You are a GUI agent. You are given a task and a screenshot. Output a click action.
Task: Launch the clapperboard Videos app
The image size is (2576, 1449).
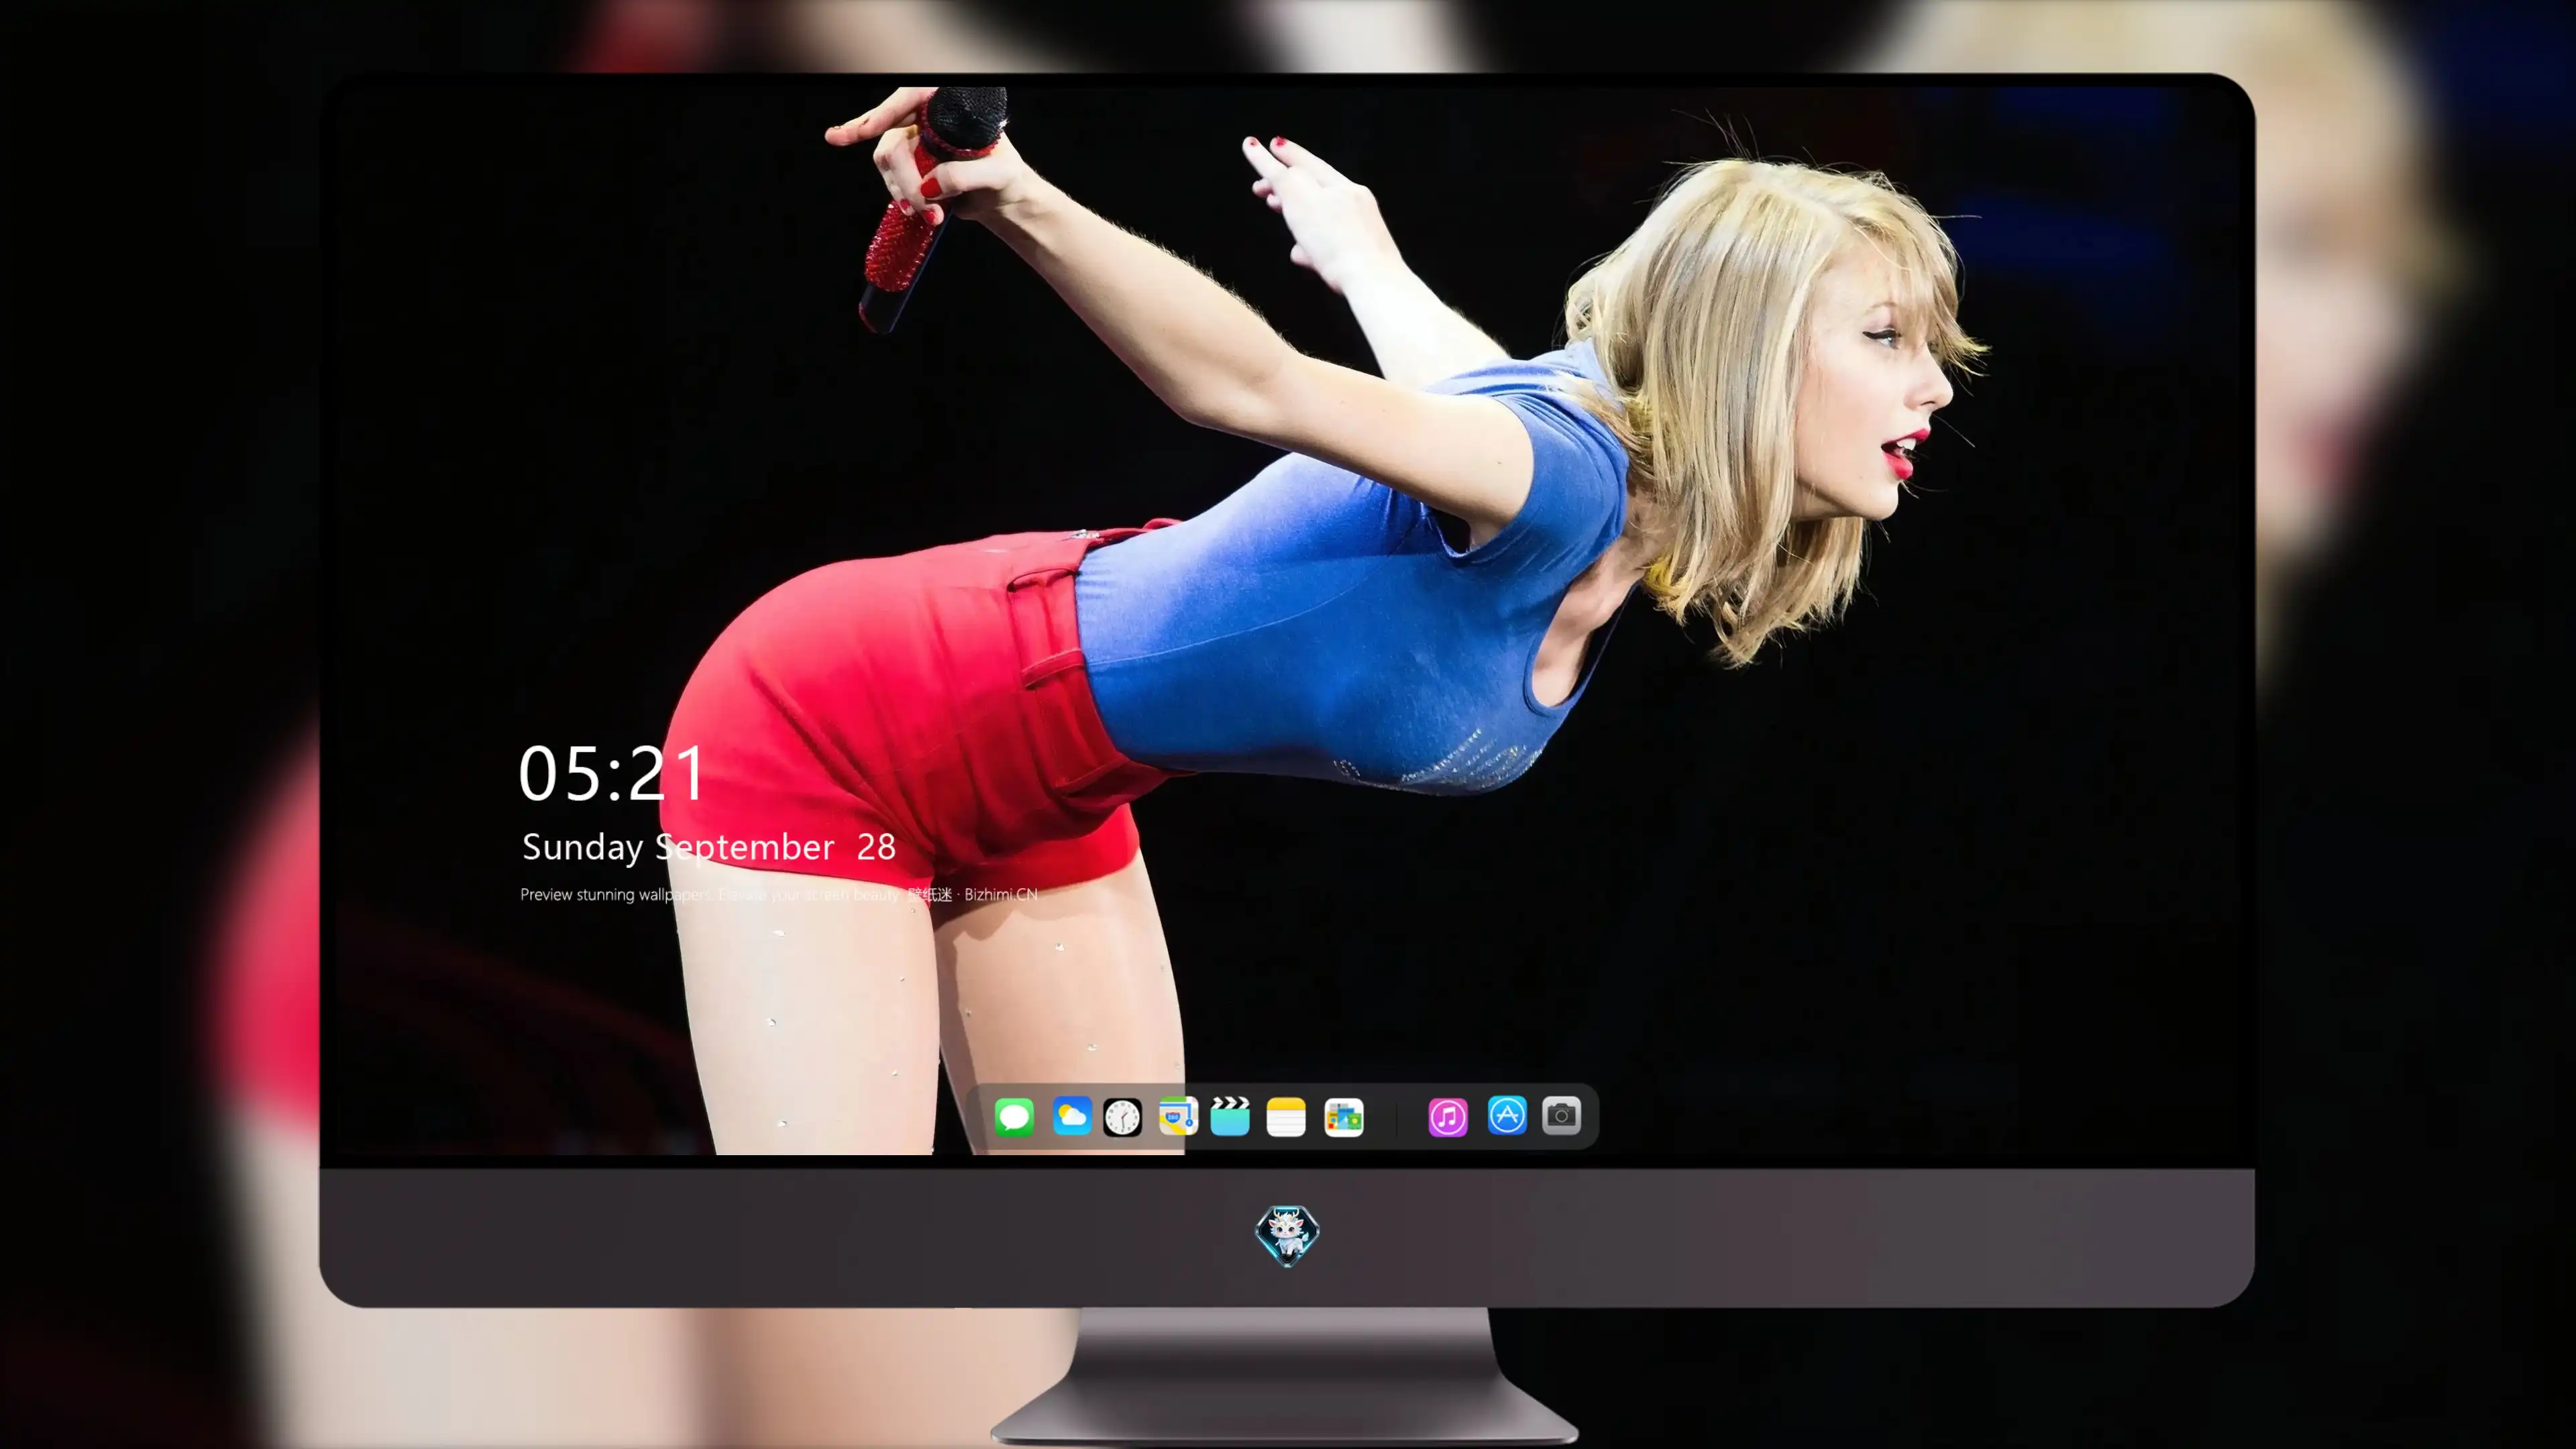click(1230, 1116)
